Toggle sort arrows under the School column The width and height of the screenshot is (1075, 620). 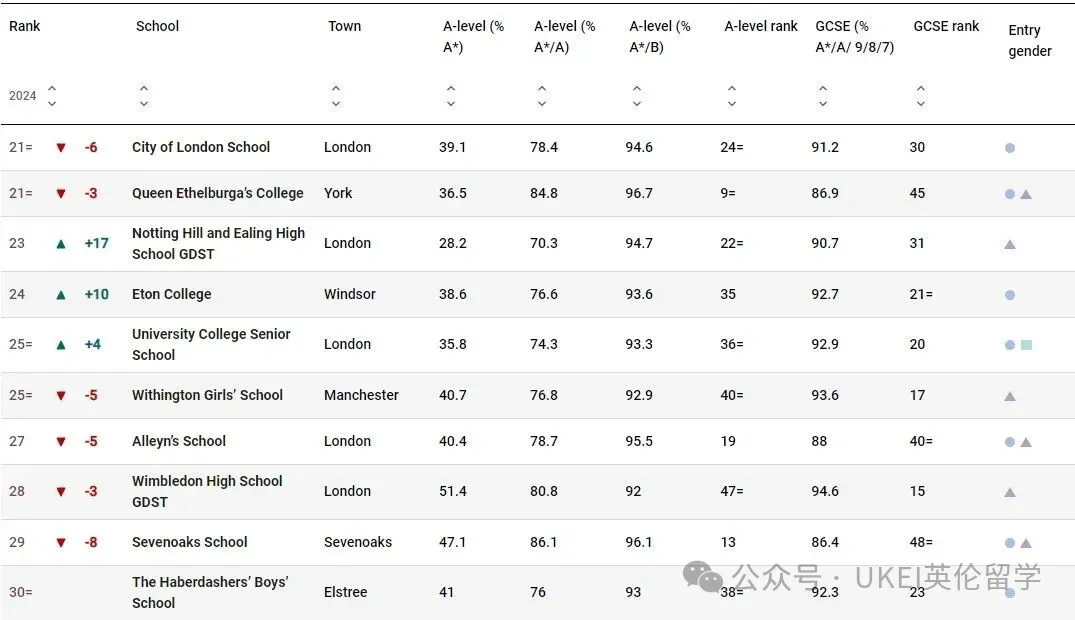pyautogui.click(x=144, y=96)
